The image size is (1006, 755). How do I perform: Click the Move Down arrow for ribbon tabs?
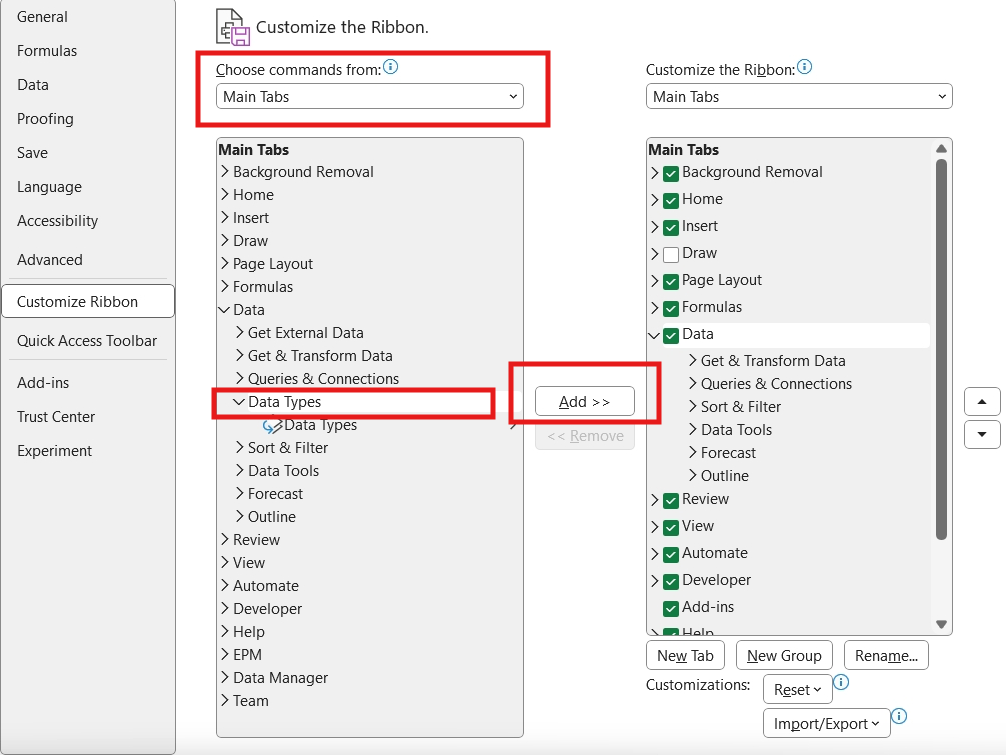[x=983, y=434]
